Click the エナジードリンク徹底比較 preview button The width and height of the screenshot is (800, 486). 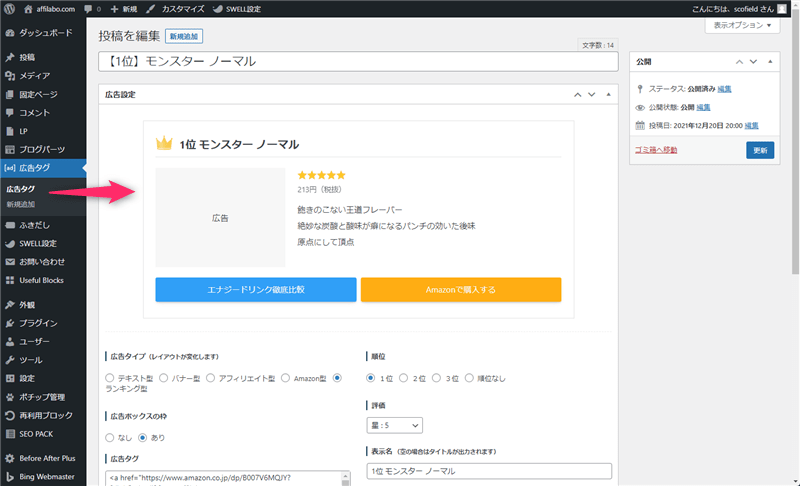point(256,290)
